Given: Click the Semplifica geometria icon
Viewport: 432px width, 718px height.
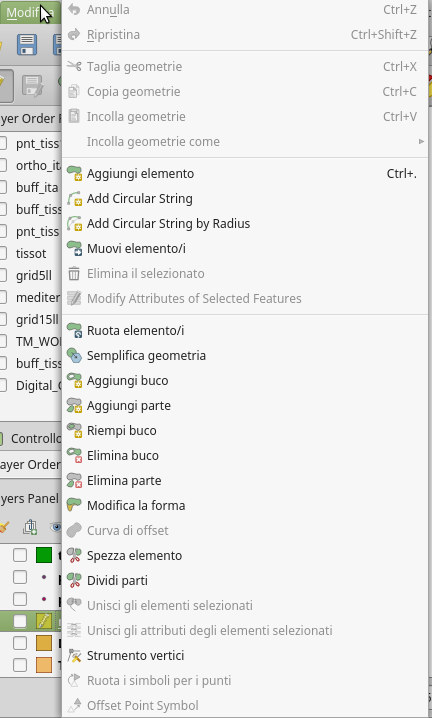Looking at the screenshot, I should (74, 356).
